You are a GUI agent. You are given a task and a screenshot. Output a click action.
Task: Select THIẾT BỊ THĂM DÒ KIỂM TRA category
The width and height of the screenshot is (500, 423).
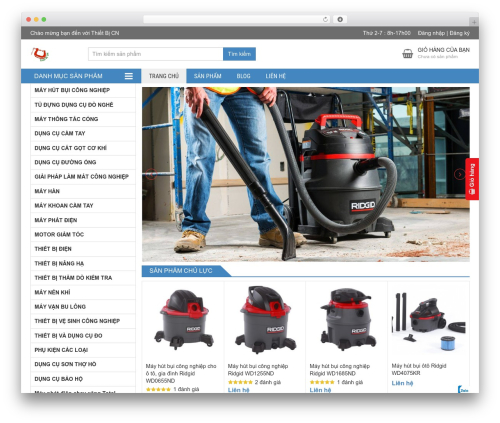click(83, 278)
